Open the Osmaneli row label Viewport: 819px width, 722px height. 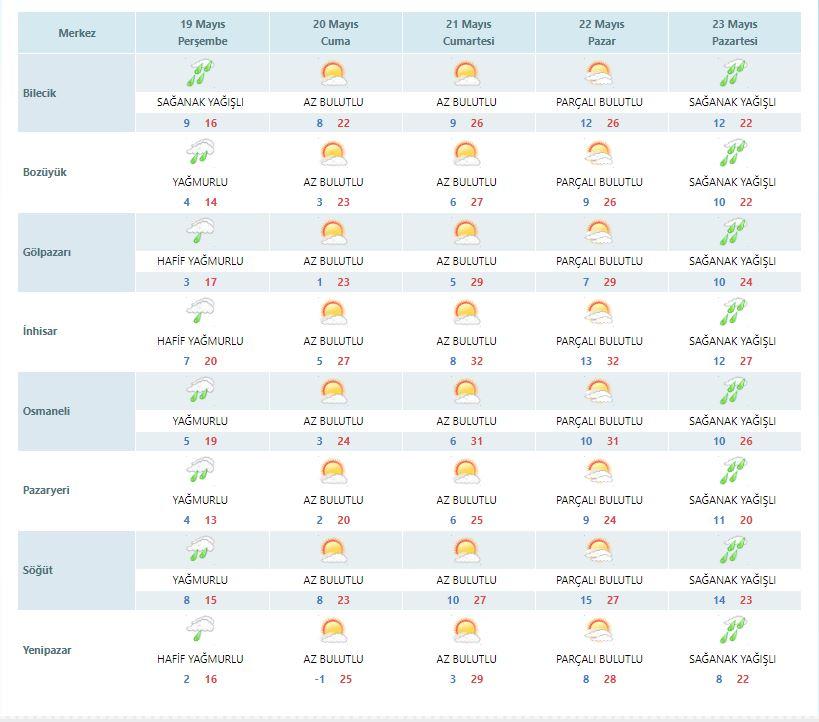tap(46, 411)
